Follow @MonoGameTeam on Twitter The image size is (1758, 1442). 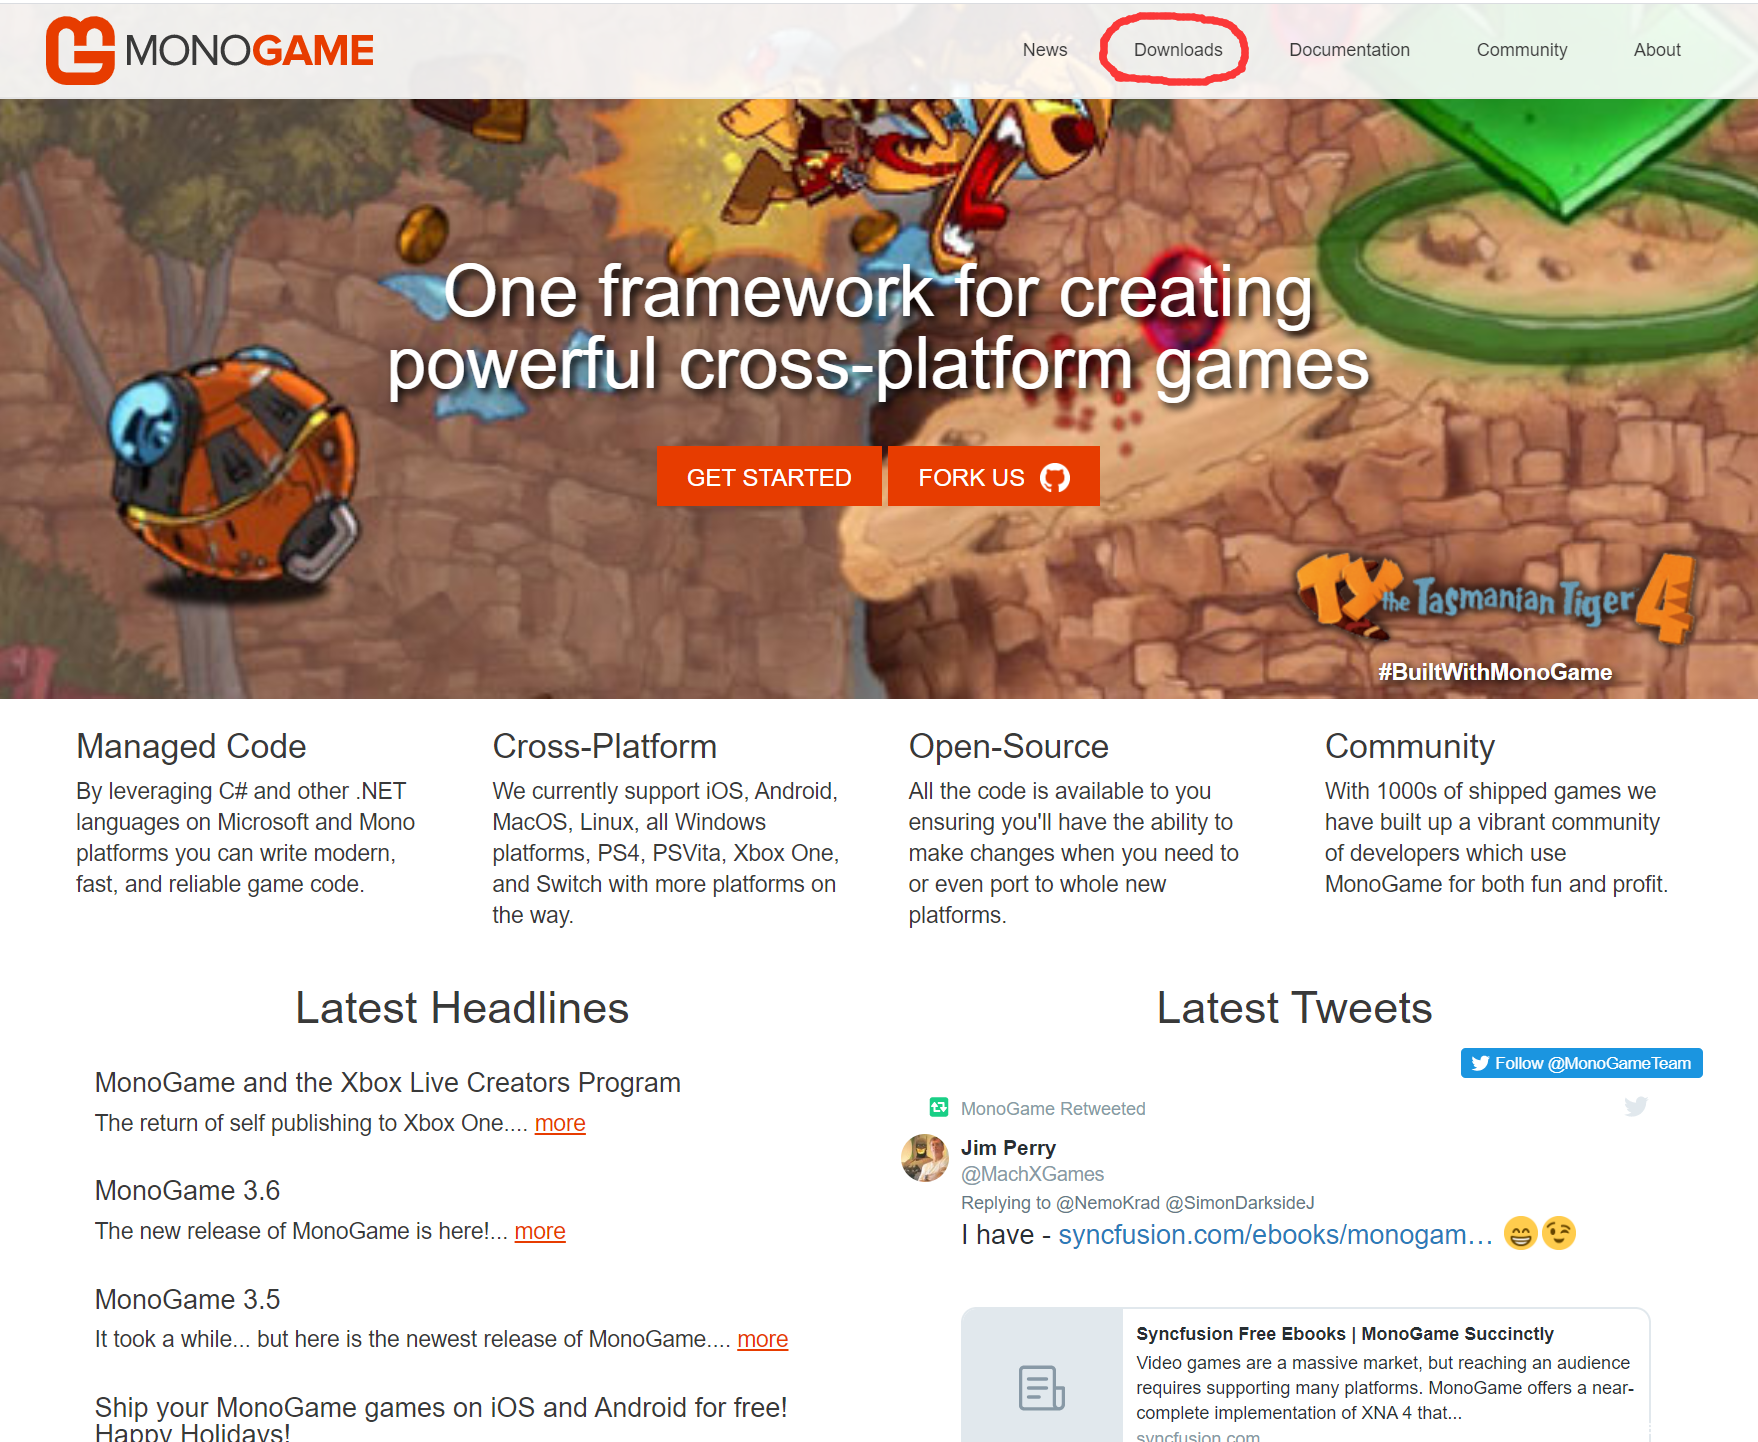[x=1581, y=1063]
